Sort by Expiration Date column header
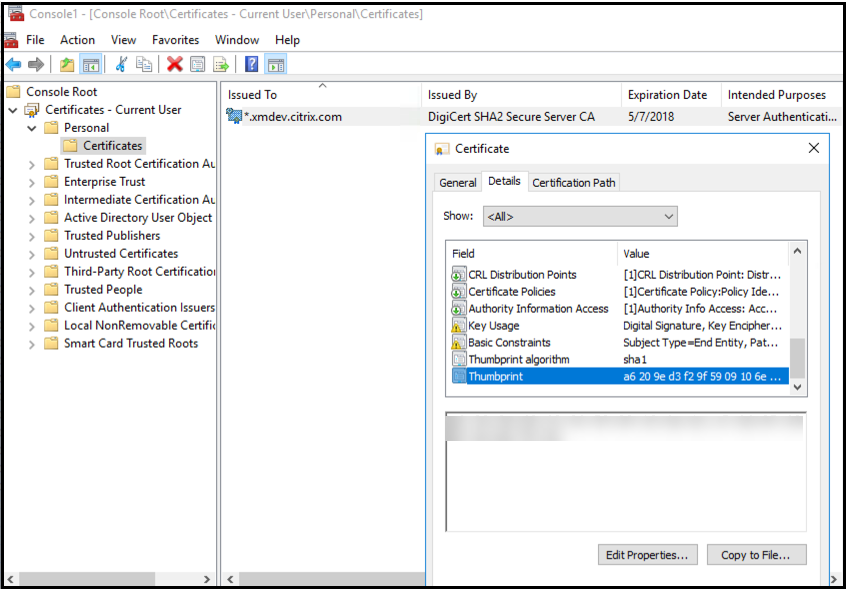This screenshot has height=589, width=846. [x=671, y=95]
